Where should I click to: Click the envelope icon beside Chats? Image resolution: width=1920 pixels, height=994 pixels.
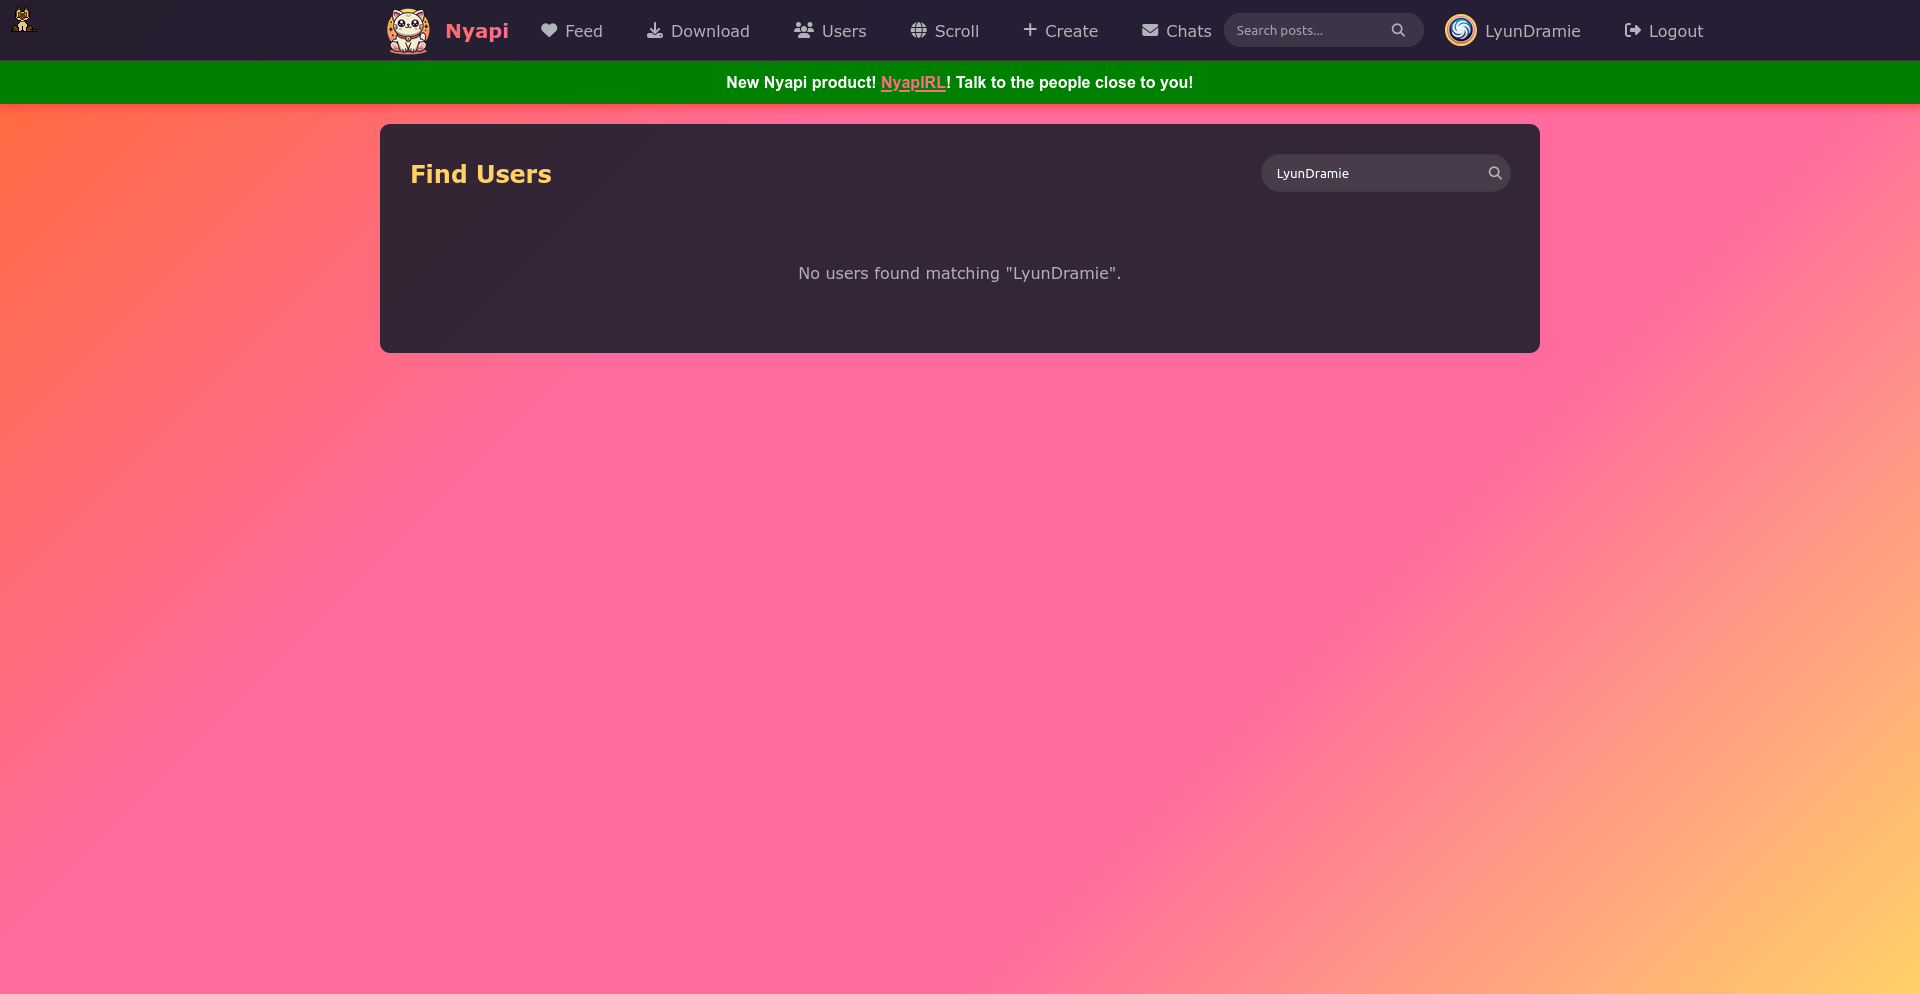(1150, 31)
